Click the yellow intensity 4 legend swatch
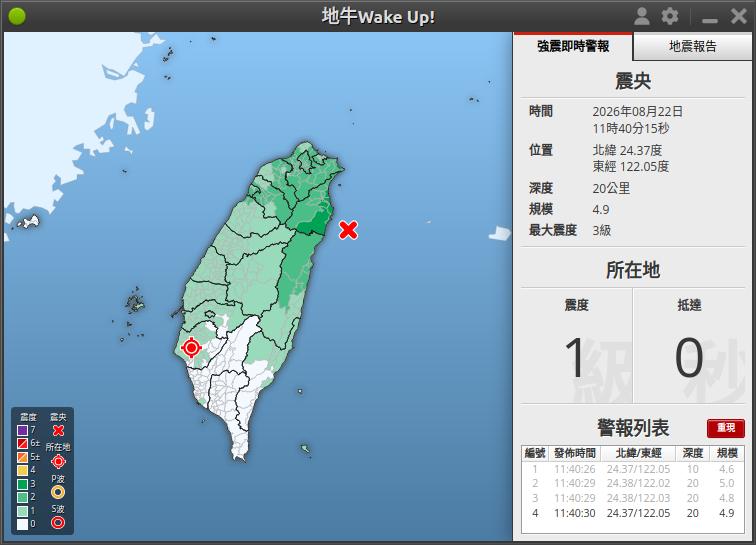Screen dimensions: 756x545 tap(23, 470)
